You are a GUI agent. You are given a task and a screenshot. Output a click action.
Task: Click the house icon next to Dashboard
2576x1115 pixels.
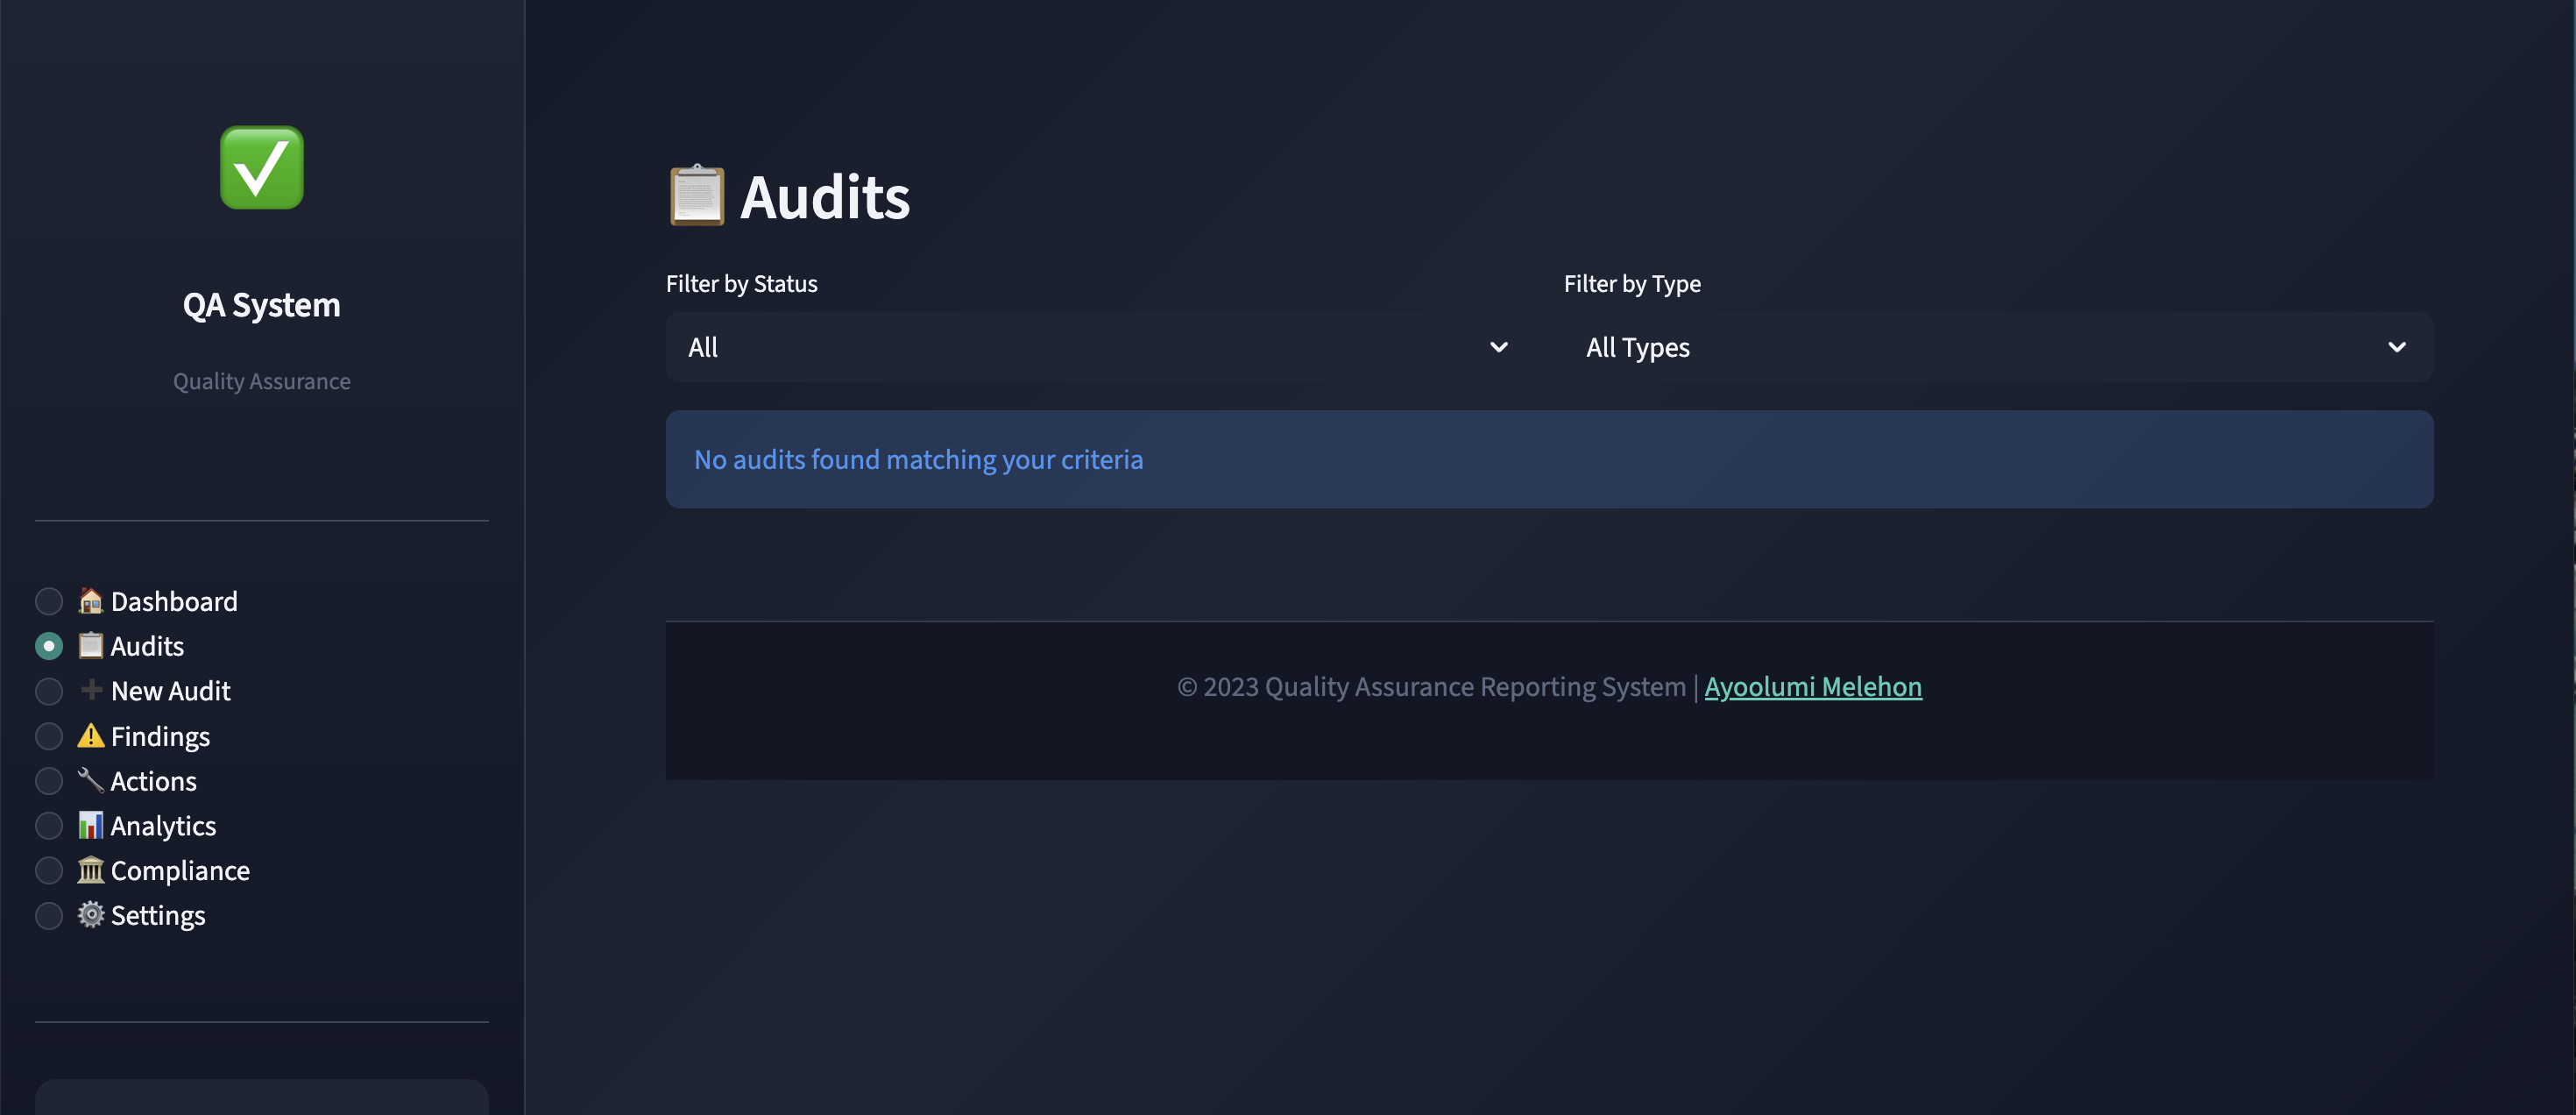click(91, 601)
